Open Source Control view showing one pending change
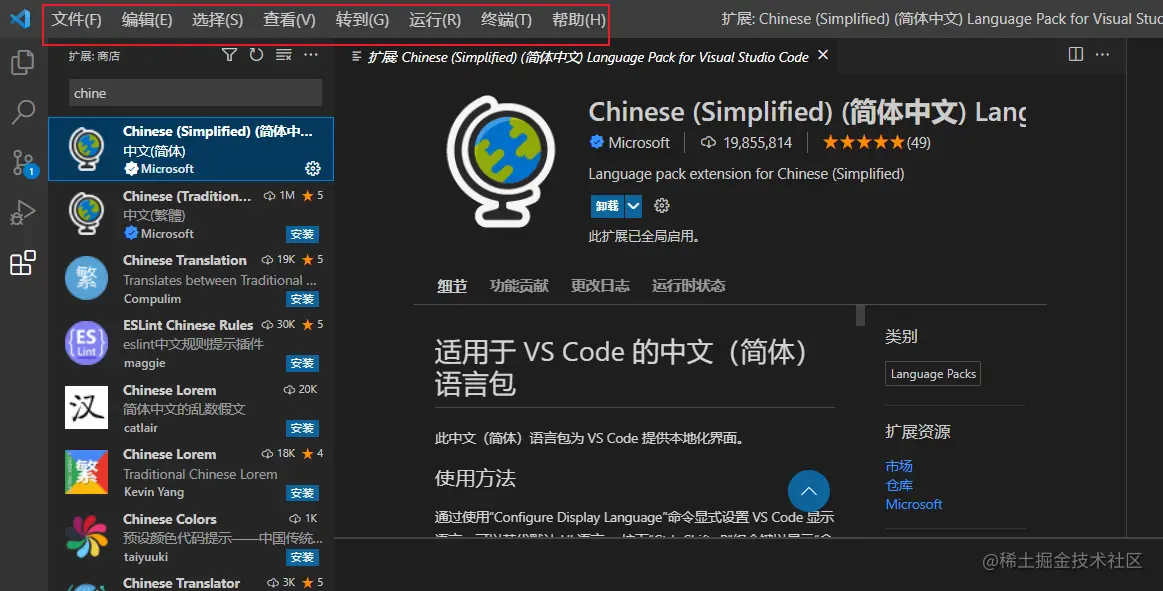 coord(23,162)
